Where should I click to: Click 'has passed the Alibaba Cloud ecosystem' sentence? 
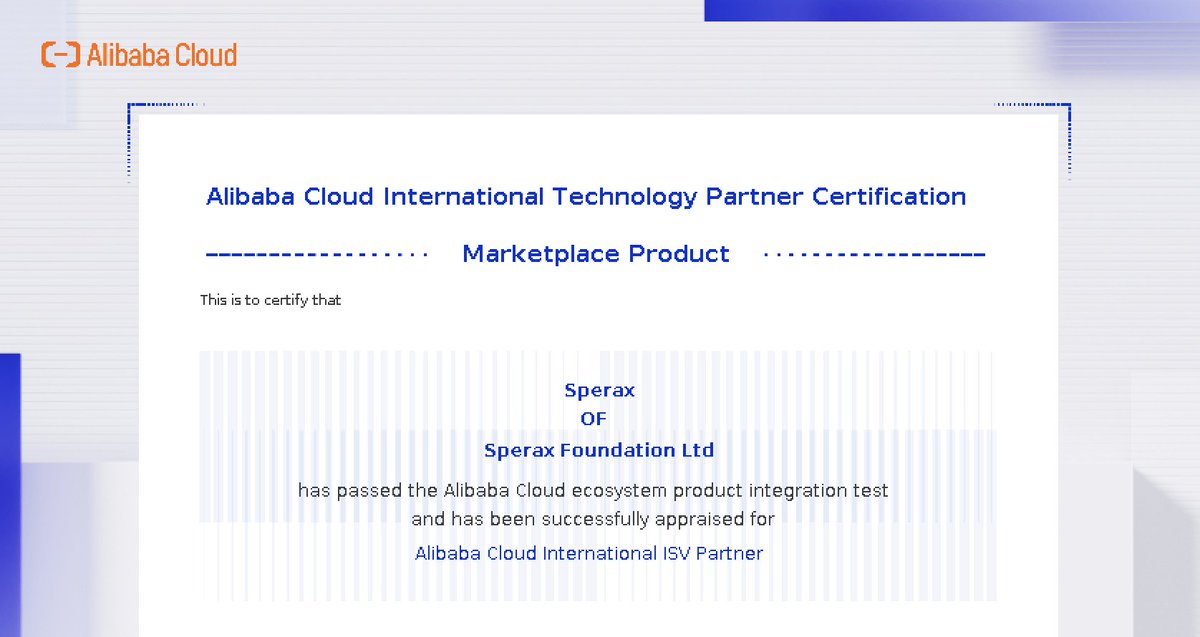[x=593, y=491]
